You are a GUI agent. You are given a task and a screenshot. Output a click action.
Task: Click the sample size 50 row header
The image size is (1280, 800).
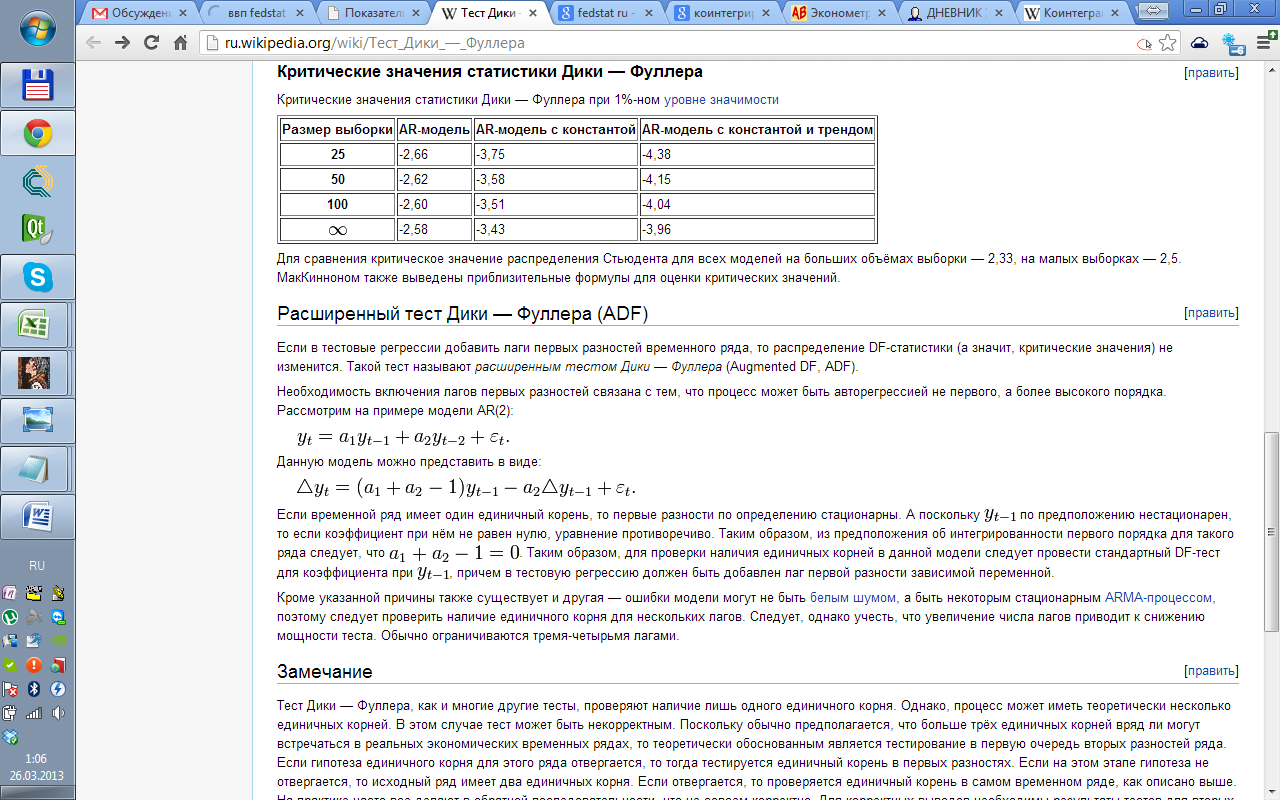337,179
